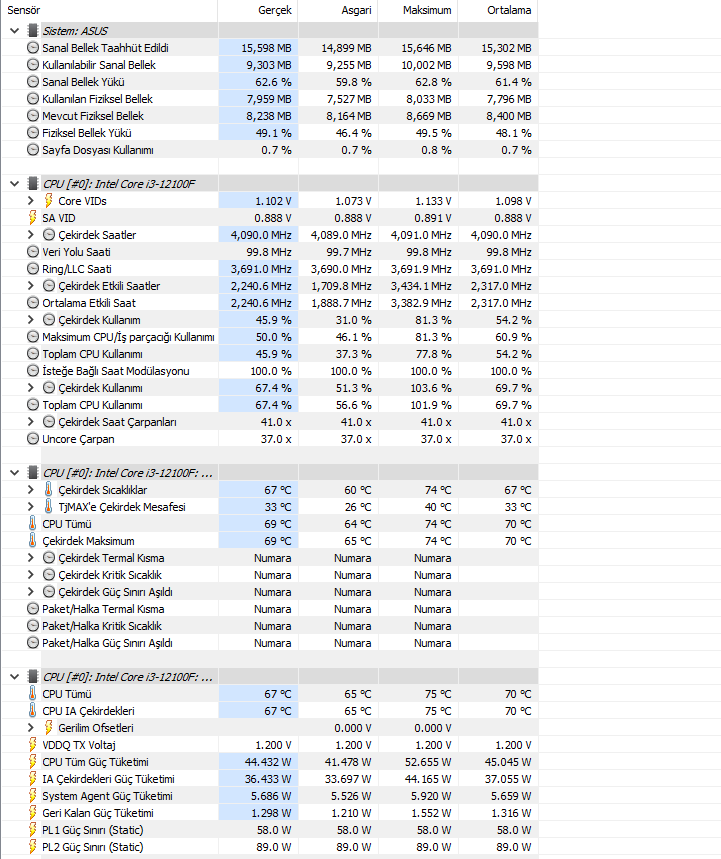Expand the Core VIDs row

[31, 201]
